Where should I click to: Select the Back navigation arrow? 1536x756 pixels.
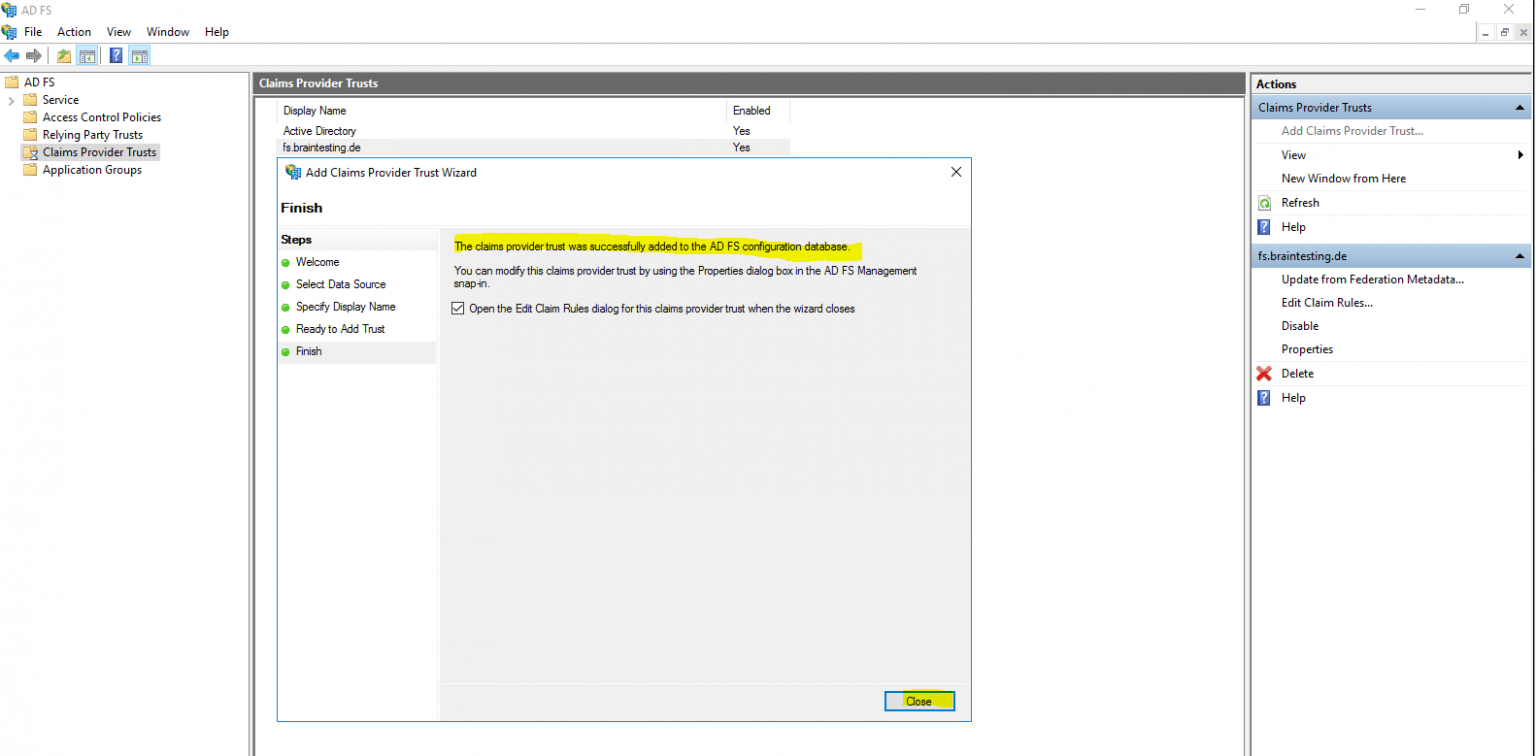[12, 55]
